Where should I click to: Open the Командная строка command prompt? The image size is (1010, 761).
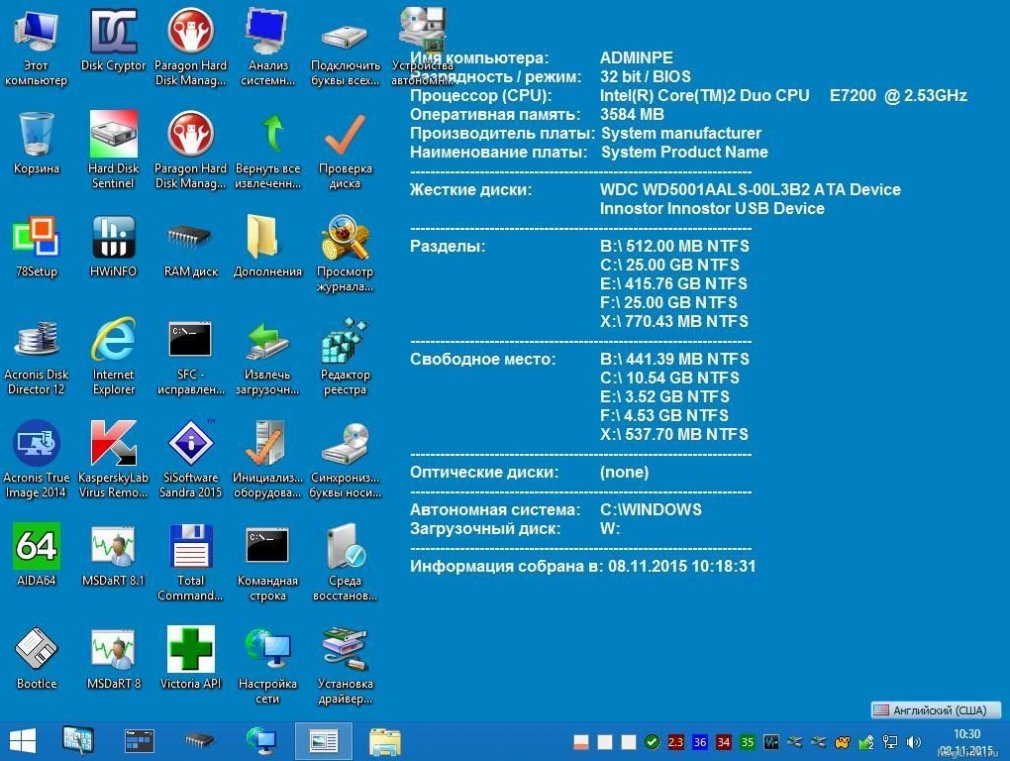268,563
